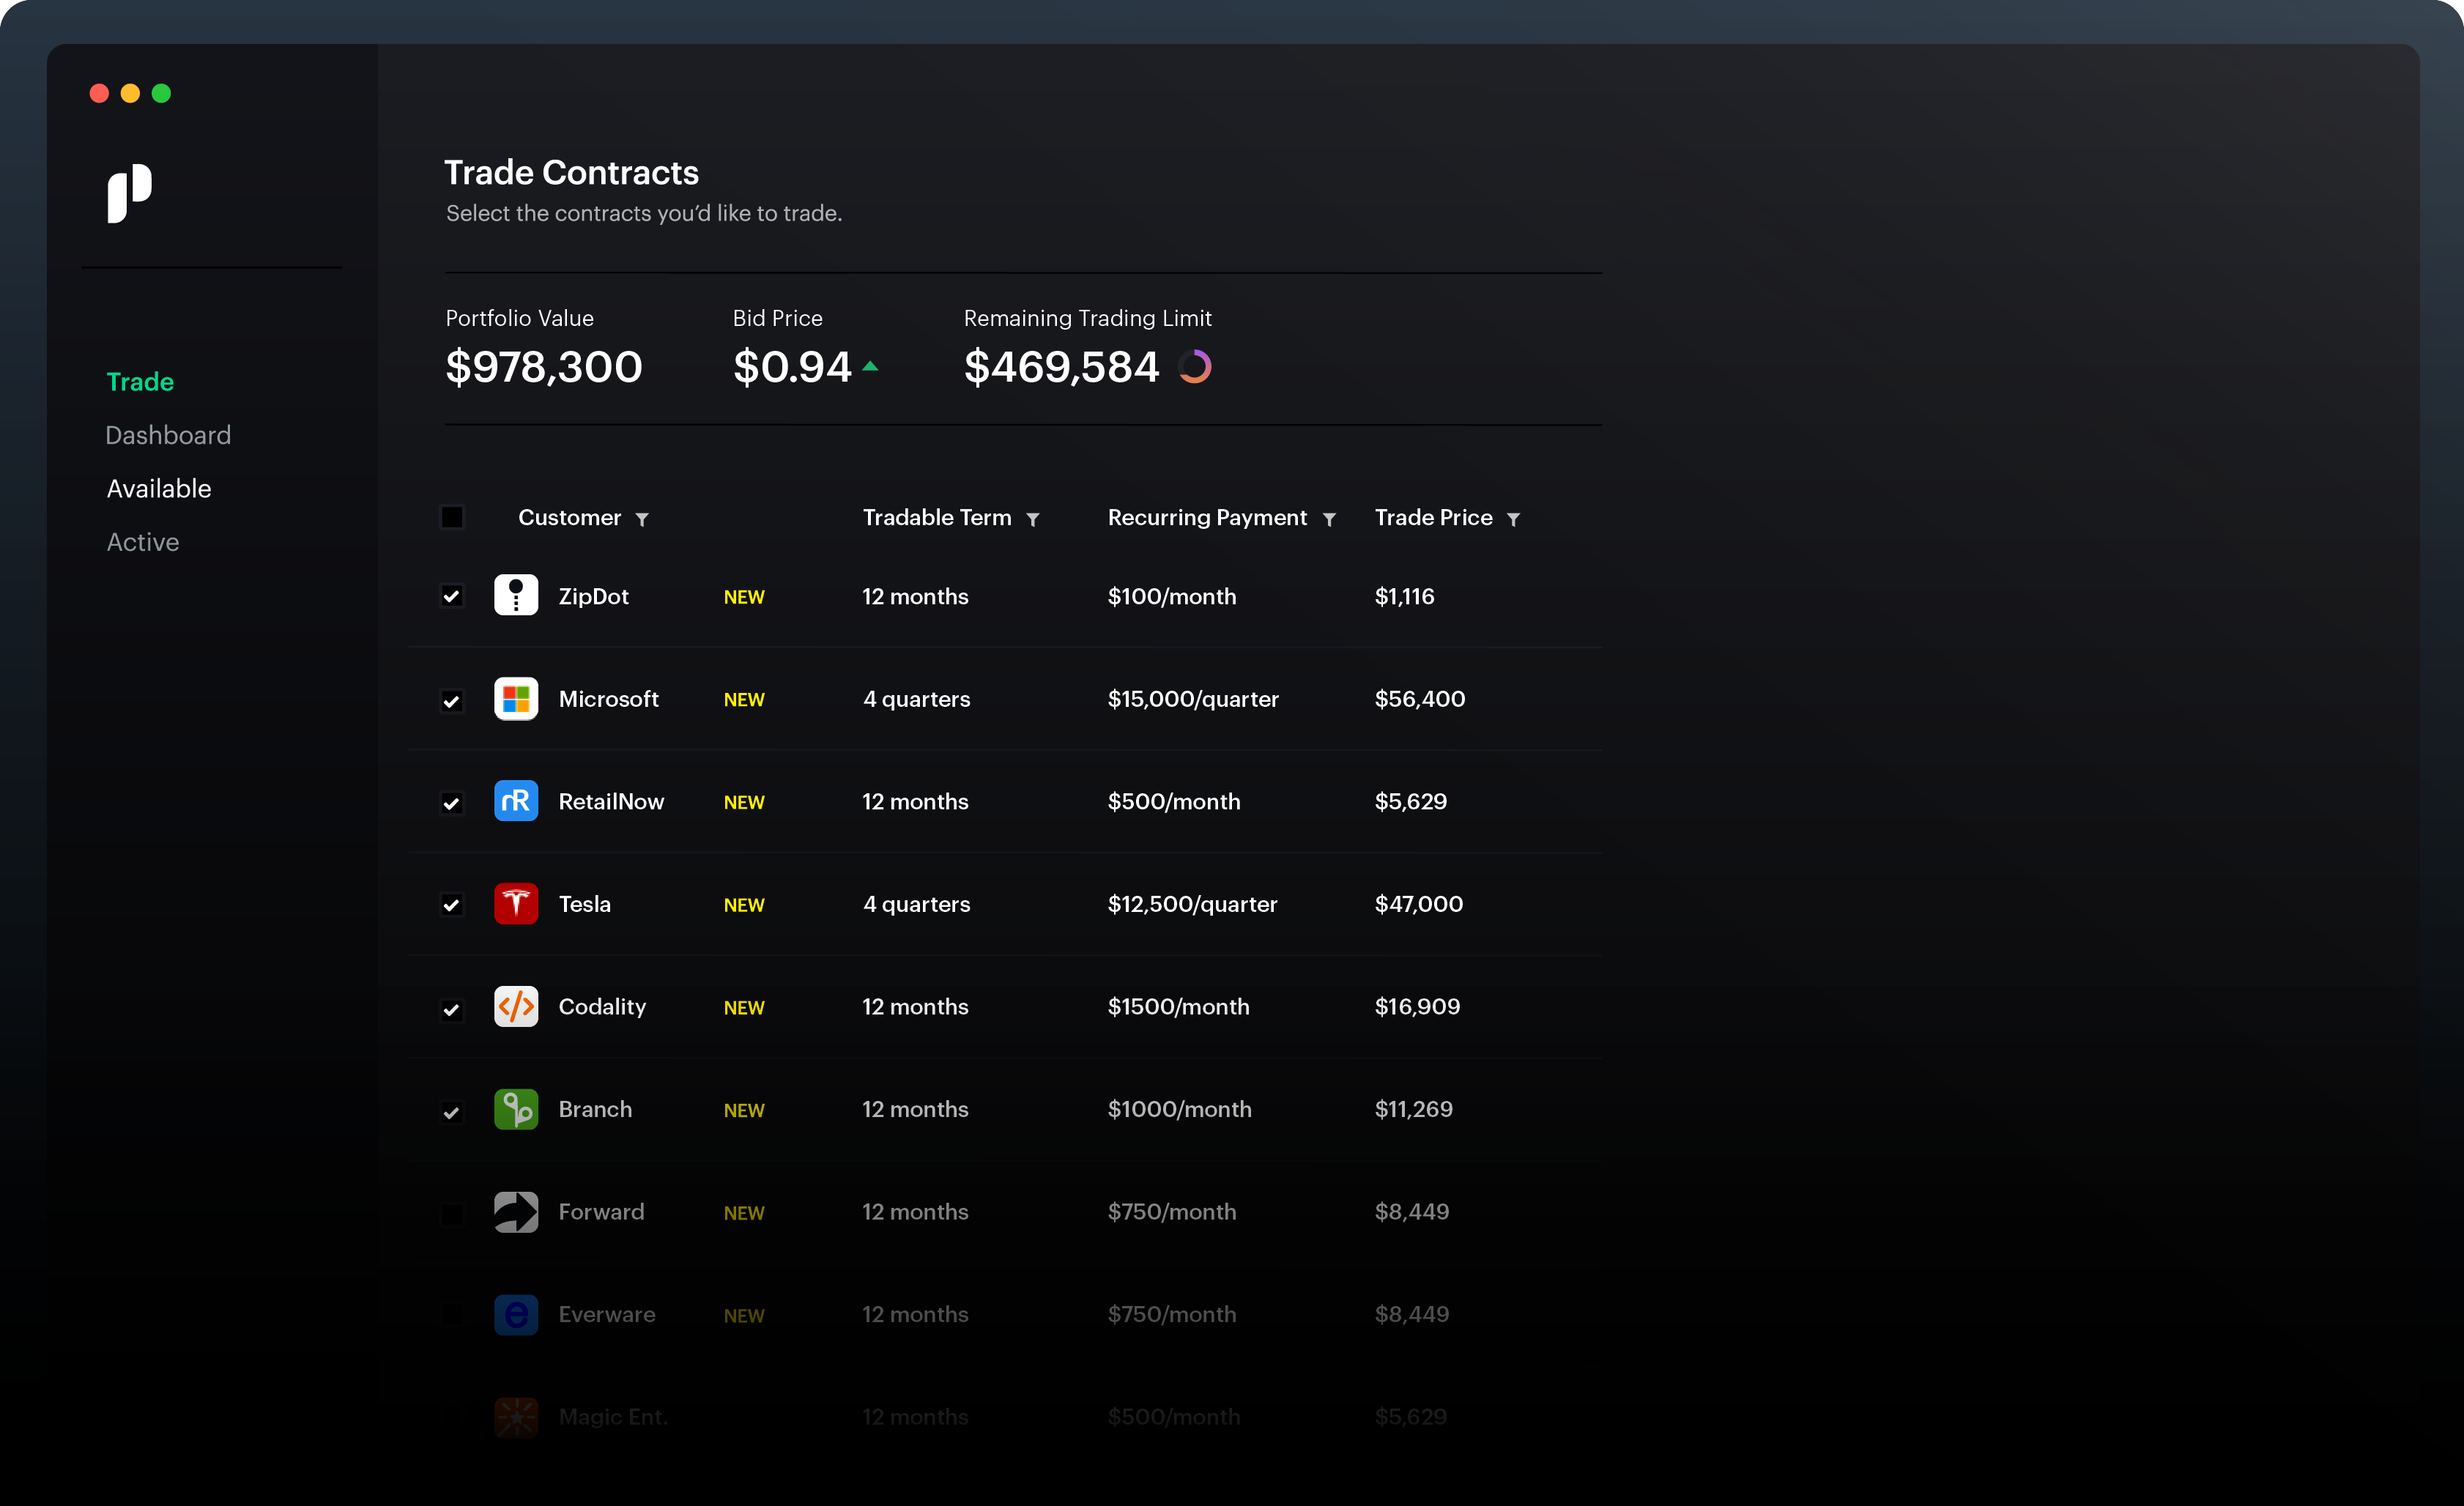Open the Customer column filter
This screenshot has width=2464, height=1506.
click(x=642, y=519)
